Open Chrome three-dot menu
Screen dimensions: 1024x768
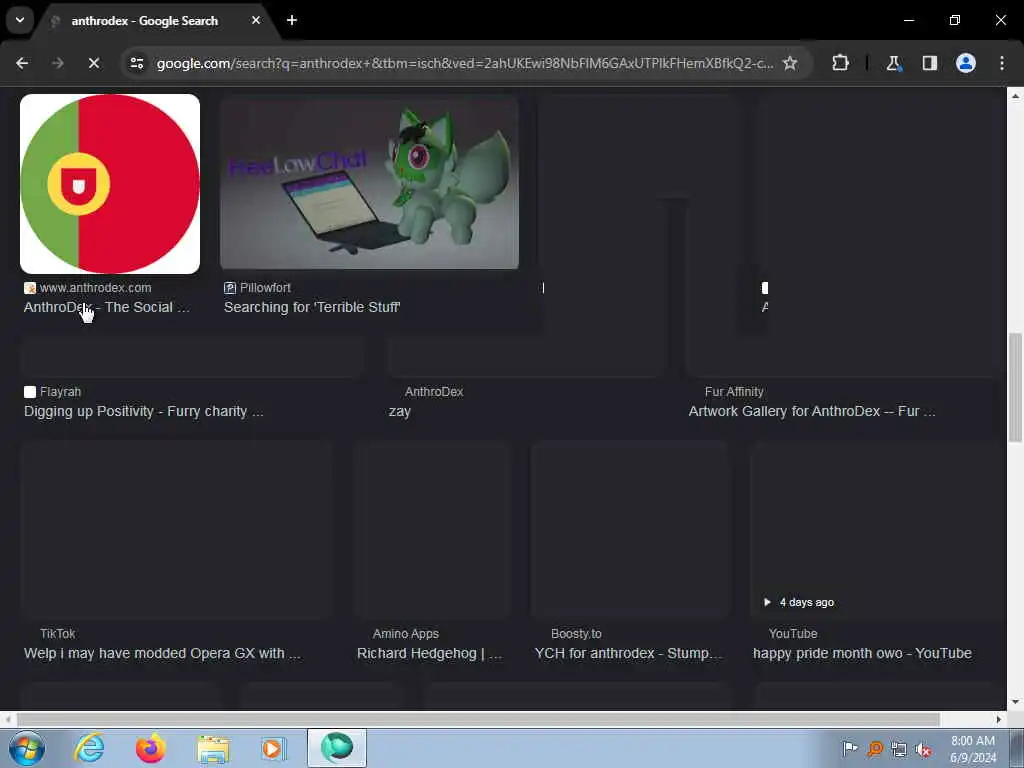[1002, 63]
